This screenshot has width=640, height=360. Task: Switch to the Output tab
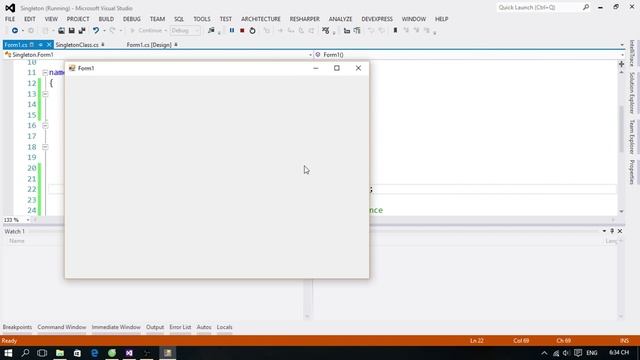(155, 327)
